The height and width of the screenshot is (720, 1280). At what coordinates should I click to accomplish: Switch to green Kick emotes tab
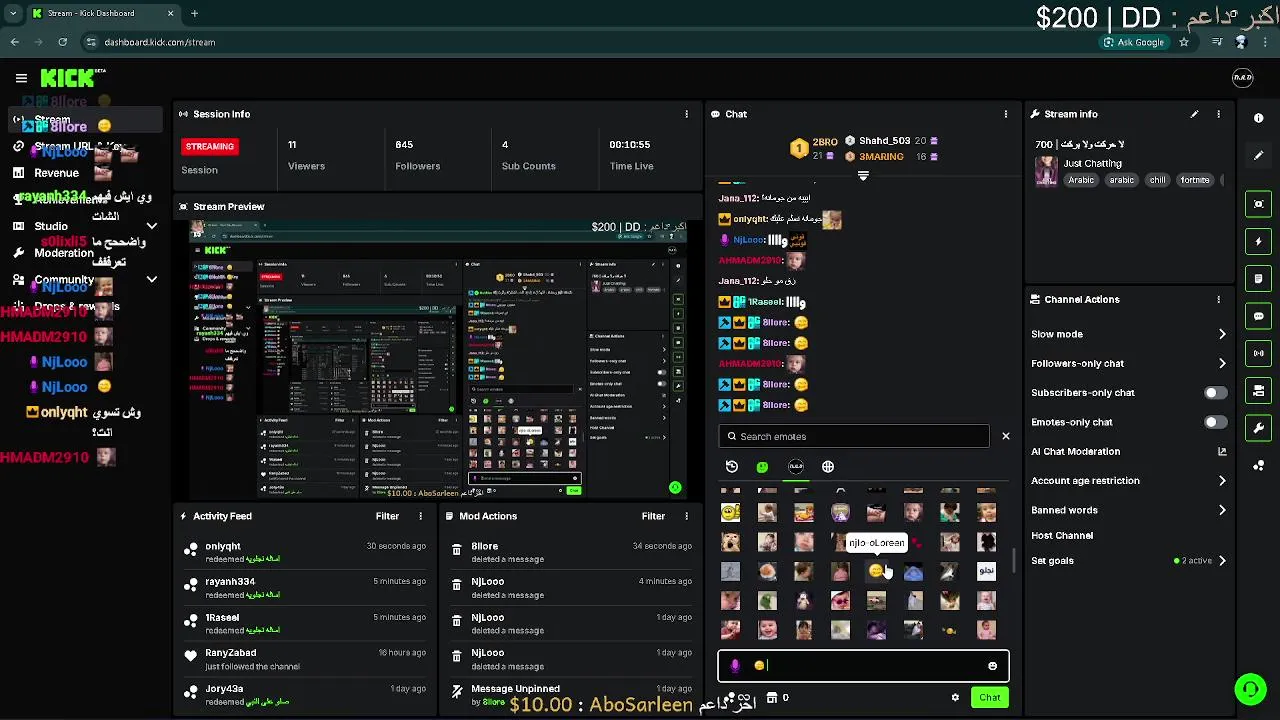(762, 467)
